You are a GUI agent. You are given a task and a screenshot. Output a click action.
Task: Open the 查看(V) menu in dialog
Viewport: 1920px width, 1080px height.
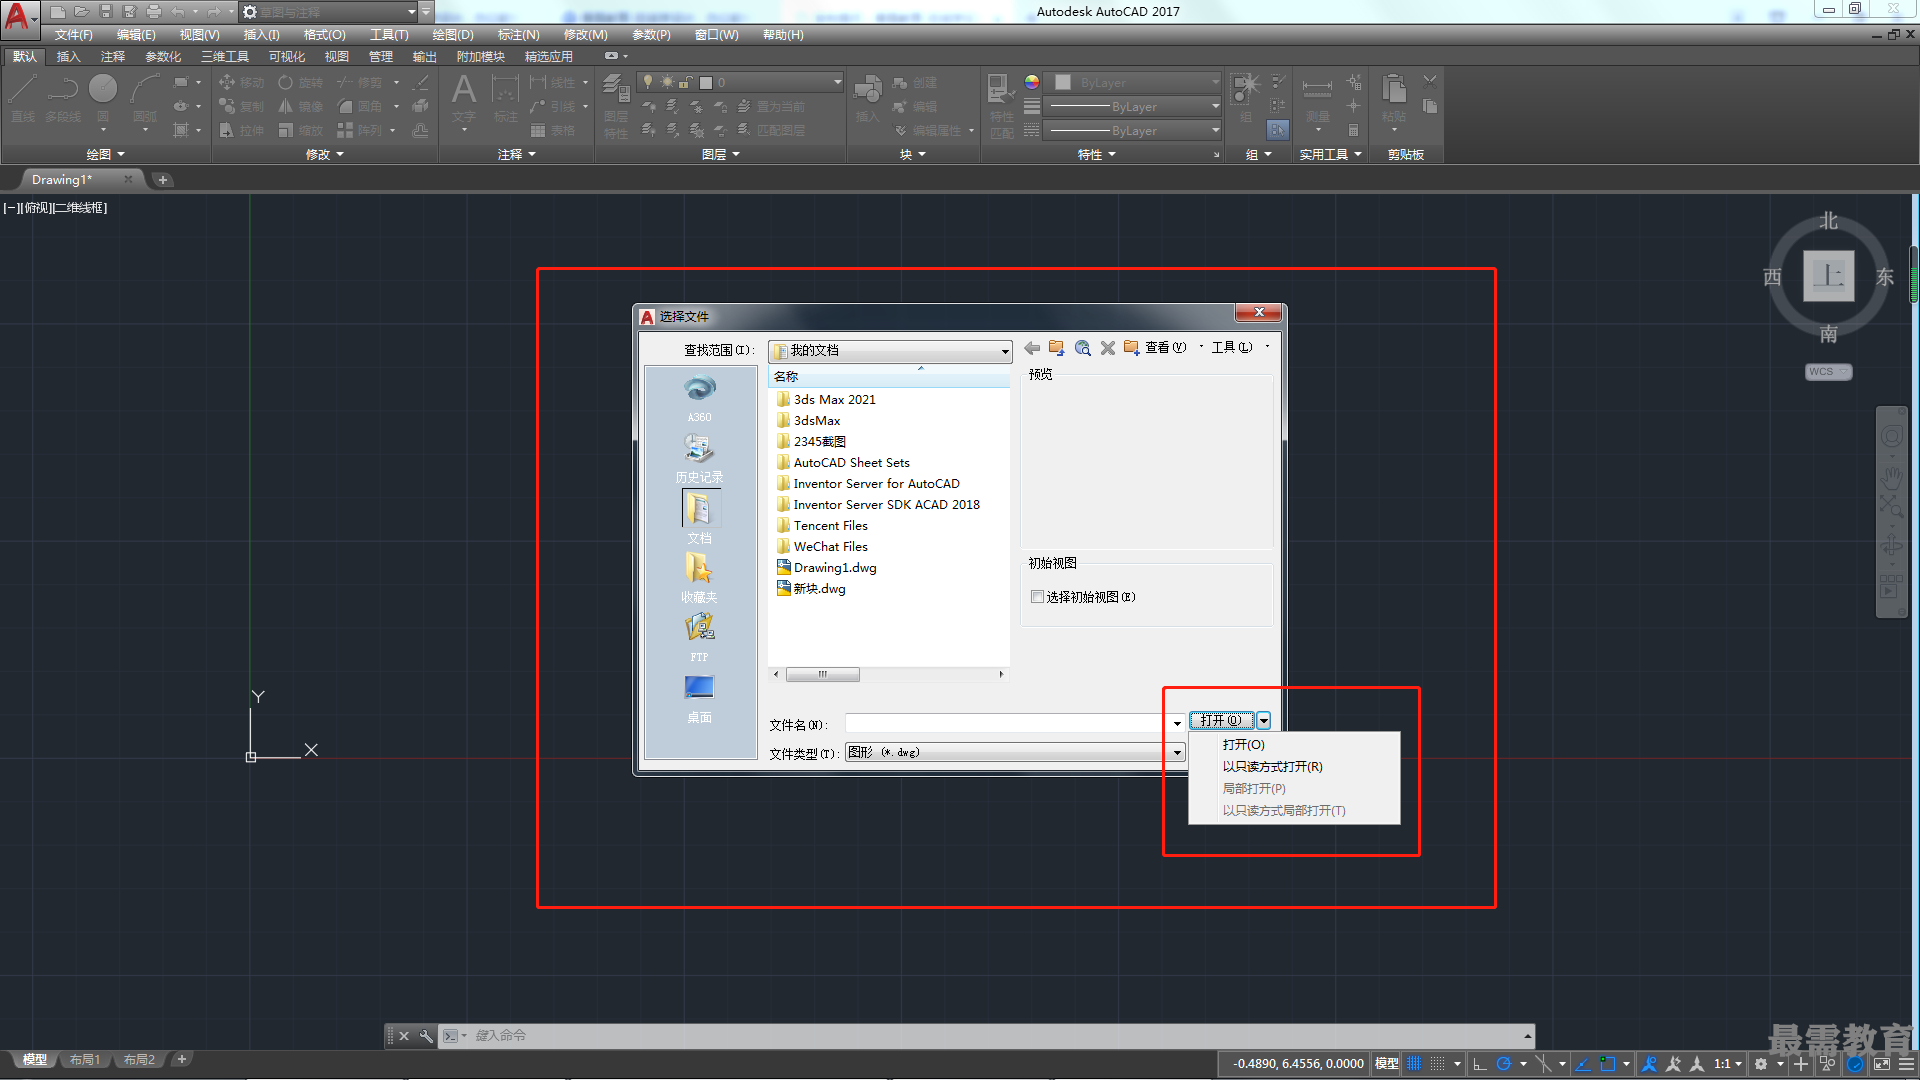[x=1165, y=348]
